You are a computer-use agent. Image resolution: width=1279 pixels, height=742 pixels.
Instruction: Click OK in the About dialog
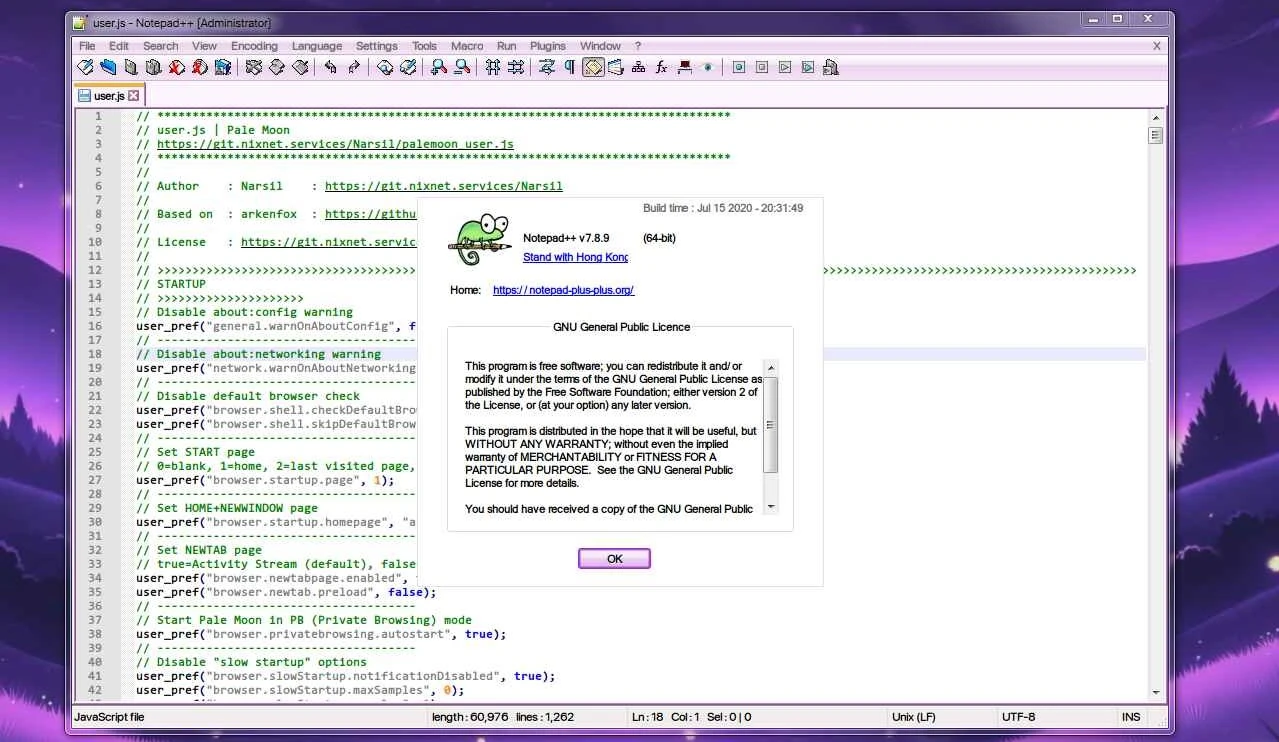pos(615,559)
